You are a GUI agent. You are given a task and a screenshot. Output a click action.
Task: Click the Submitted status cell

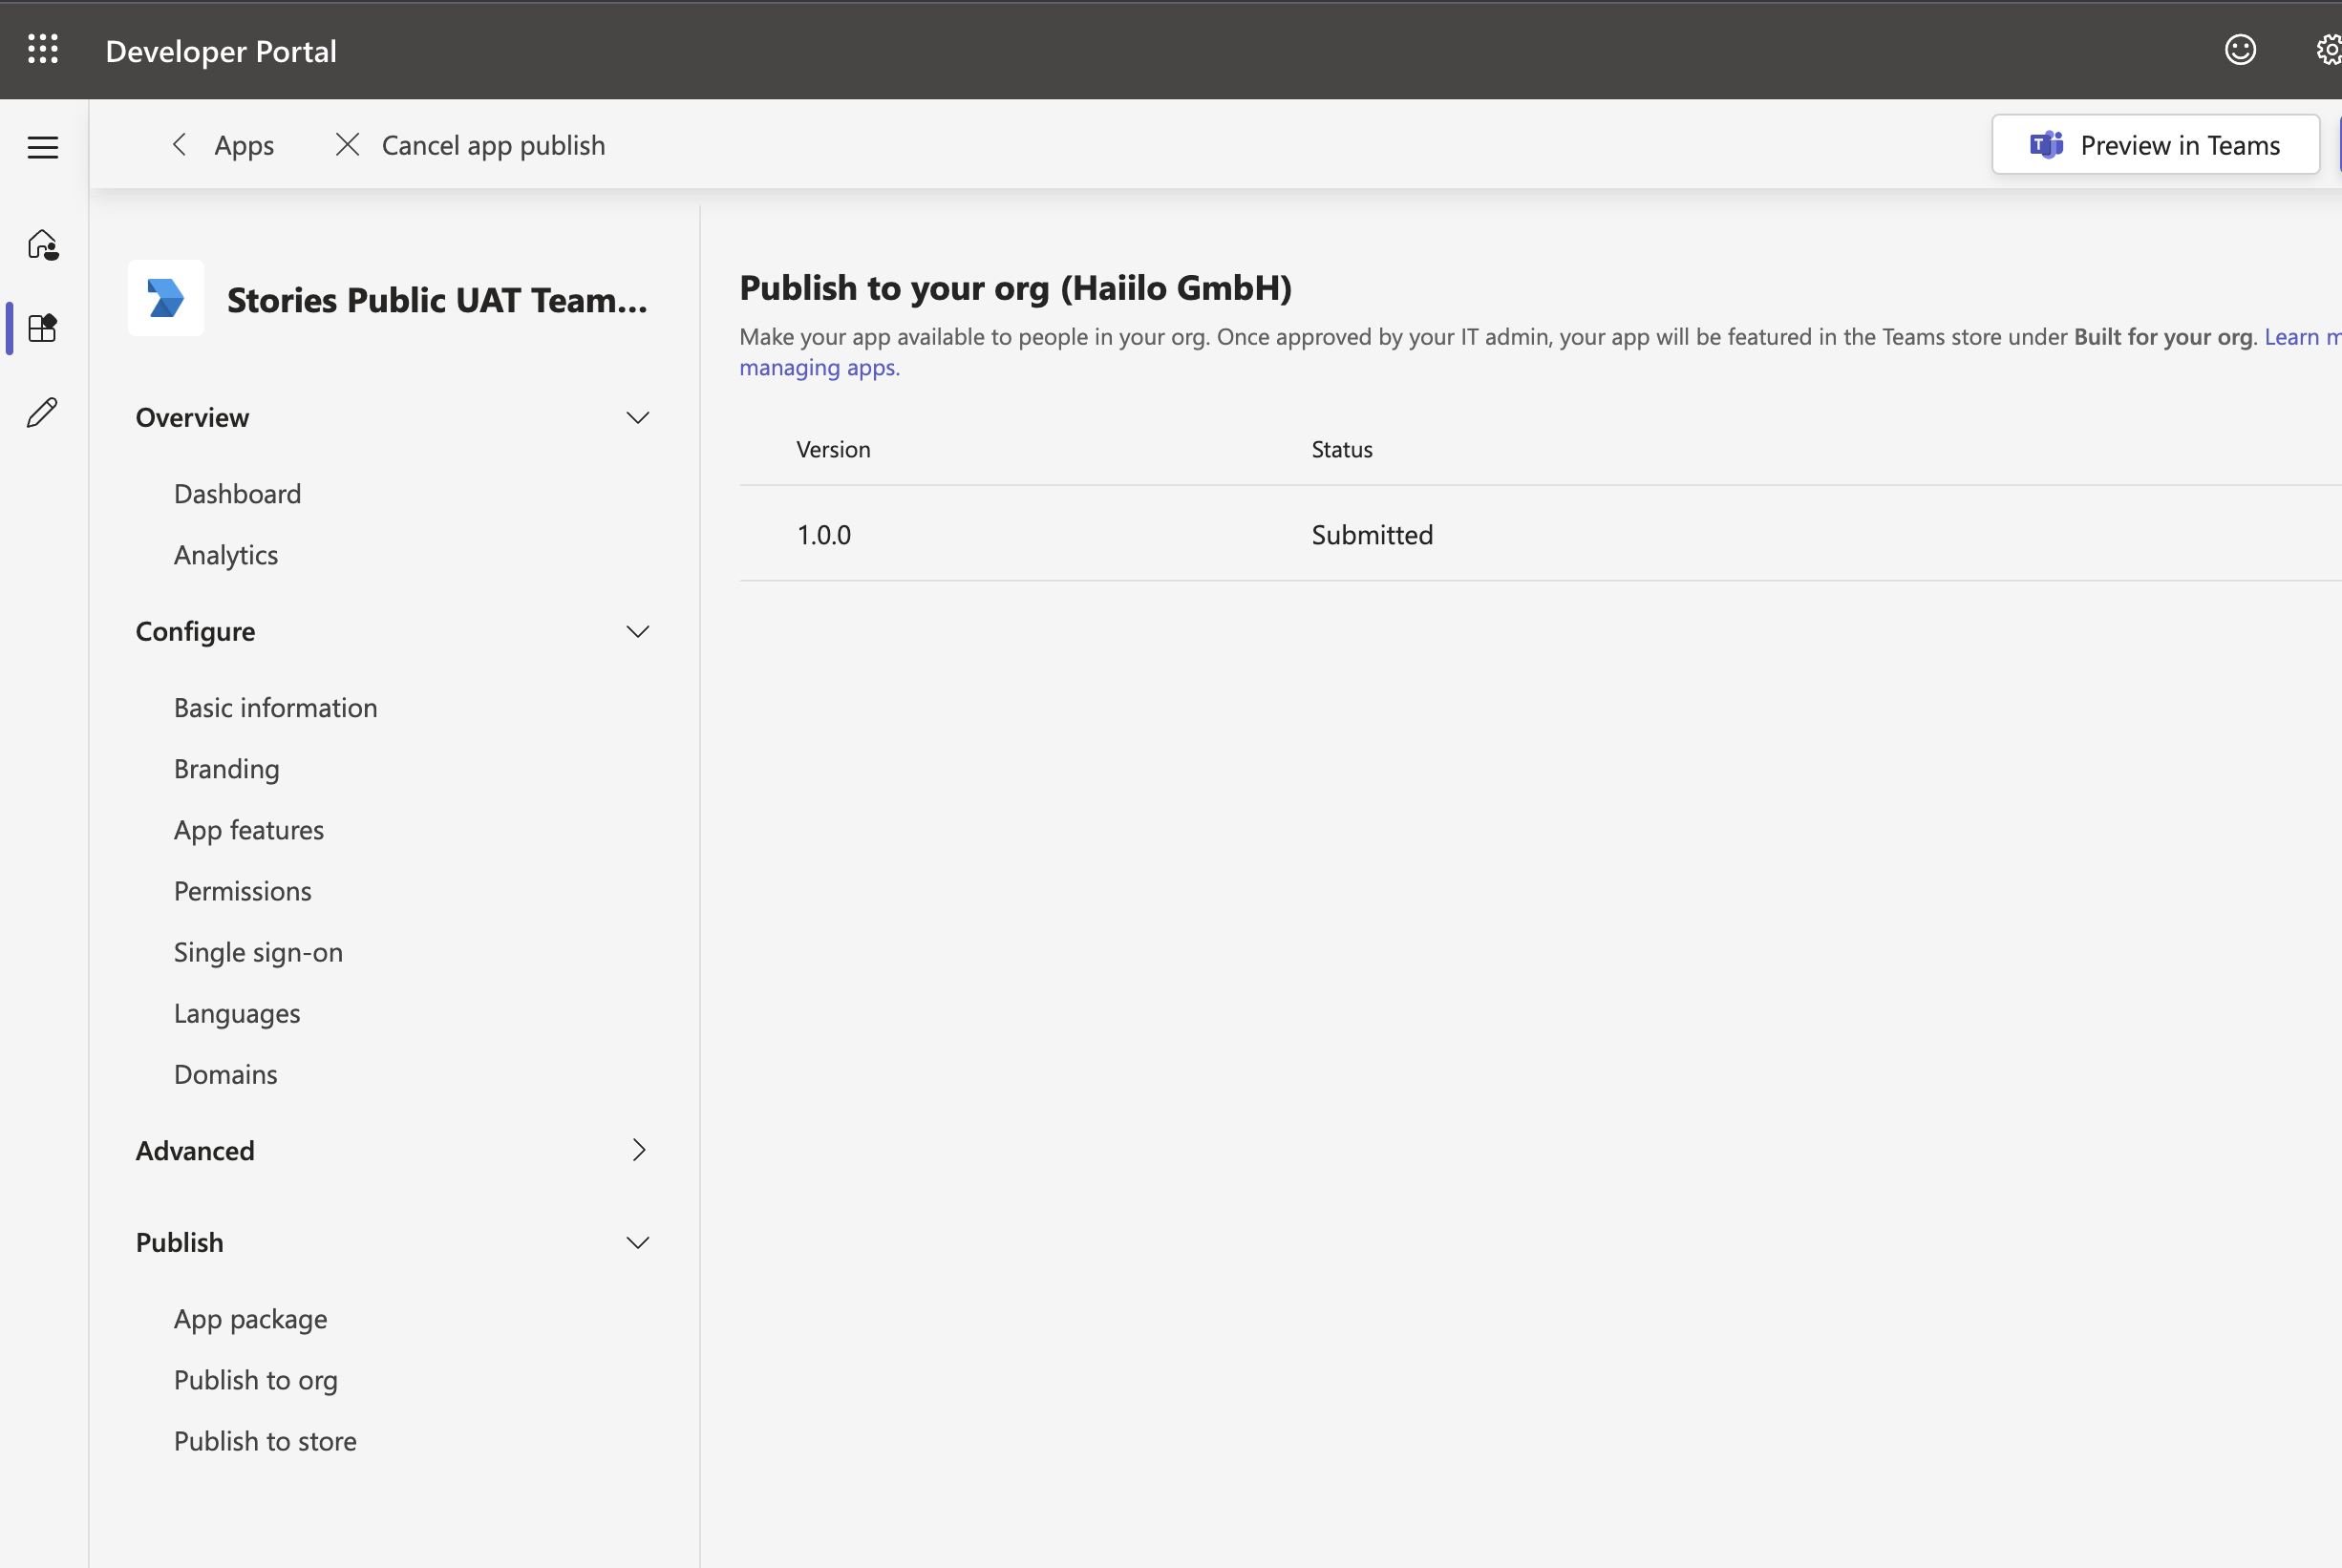[1372, 534]
